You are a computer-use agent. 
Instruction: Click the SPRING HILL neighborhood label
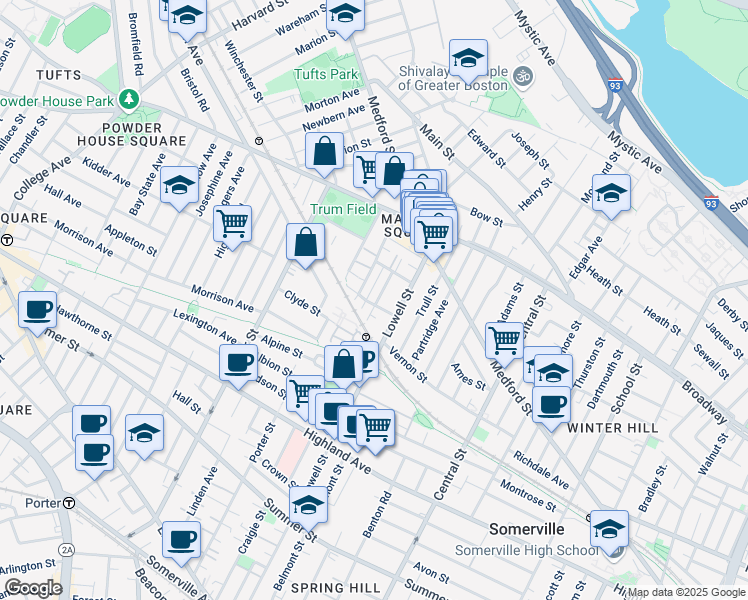(x=336, y=588)
